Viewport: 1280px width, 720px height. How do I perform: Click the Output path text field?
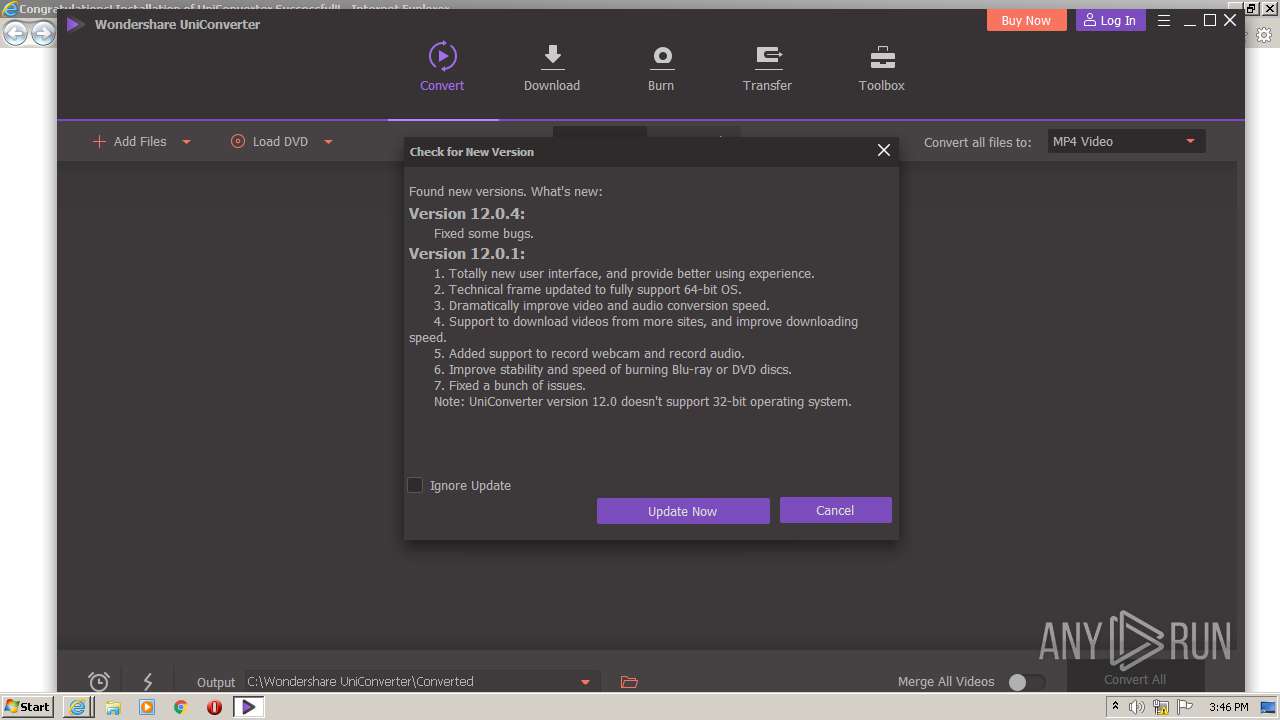pos(410,682)
